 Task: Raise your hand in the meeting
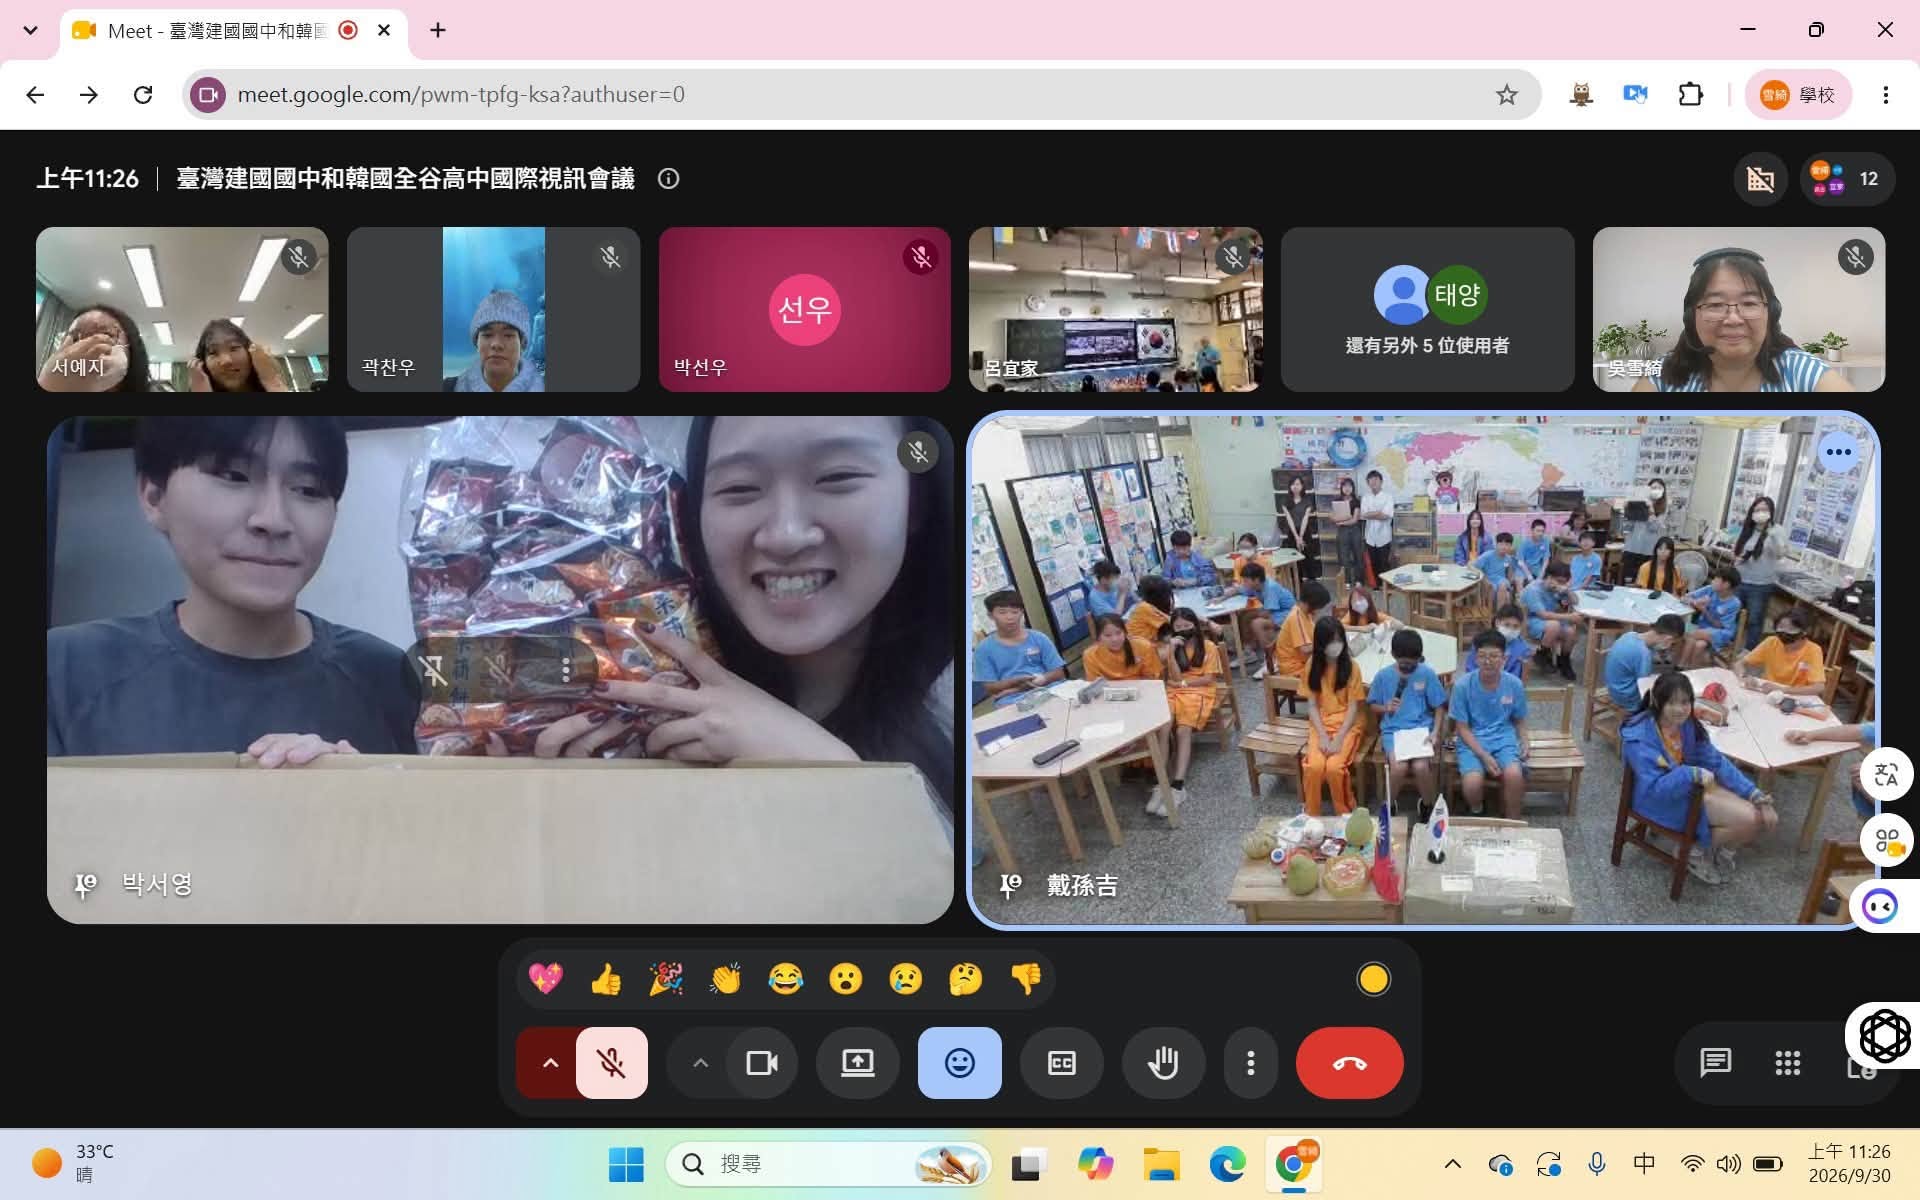coord(1164,1063)
